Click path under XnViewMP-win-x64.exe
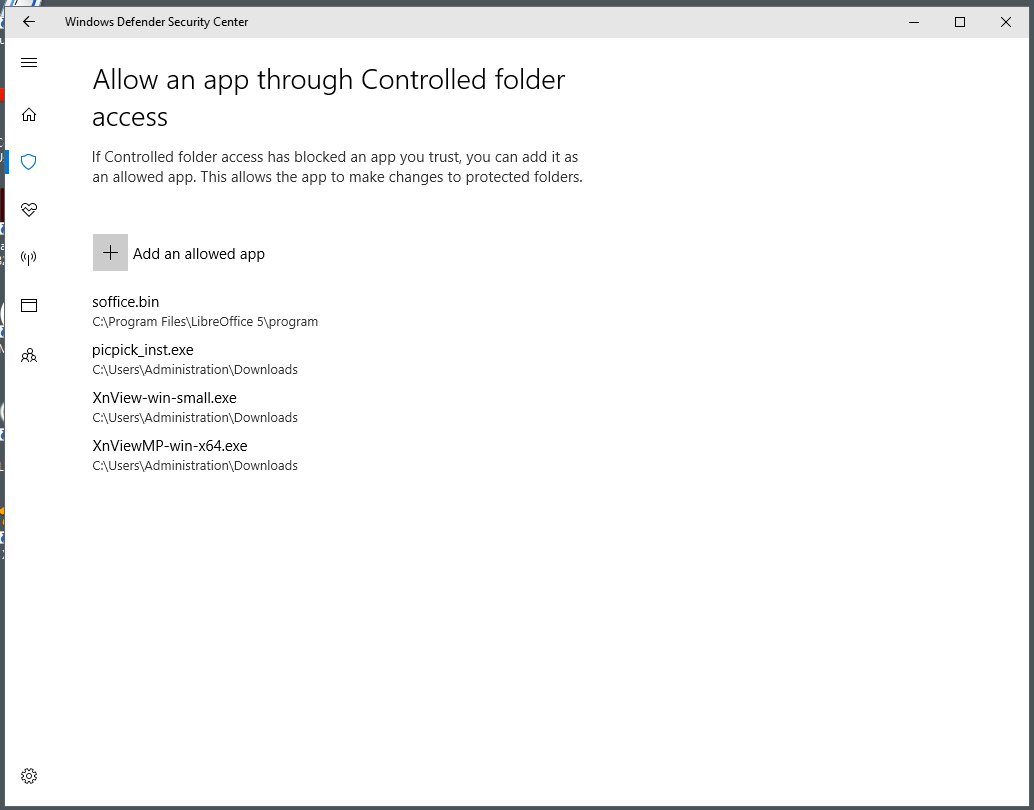The width and height of the screenshot is (1034, 810). point(195,466)
